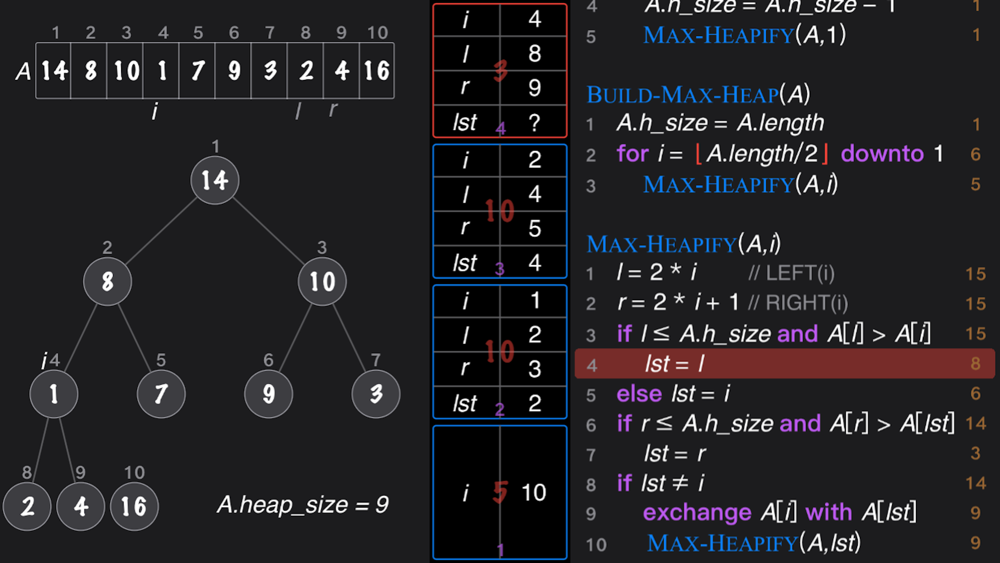Select array cell containing 4
The image size is (1000, 563).
[x=341, y=71]
